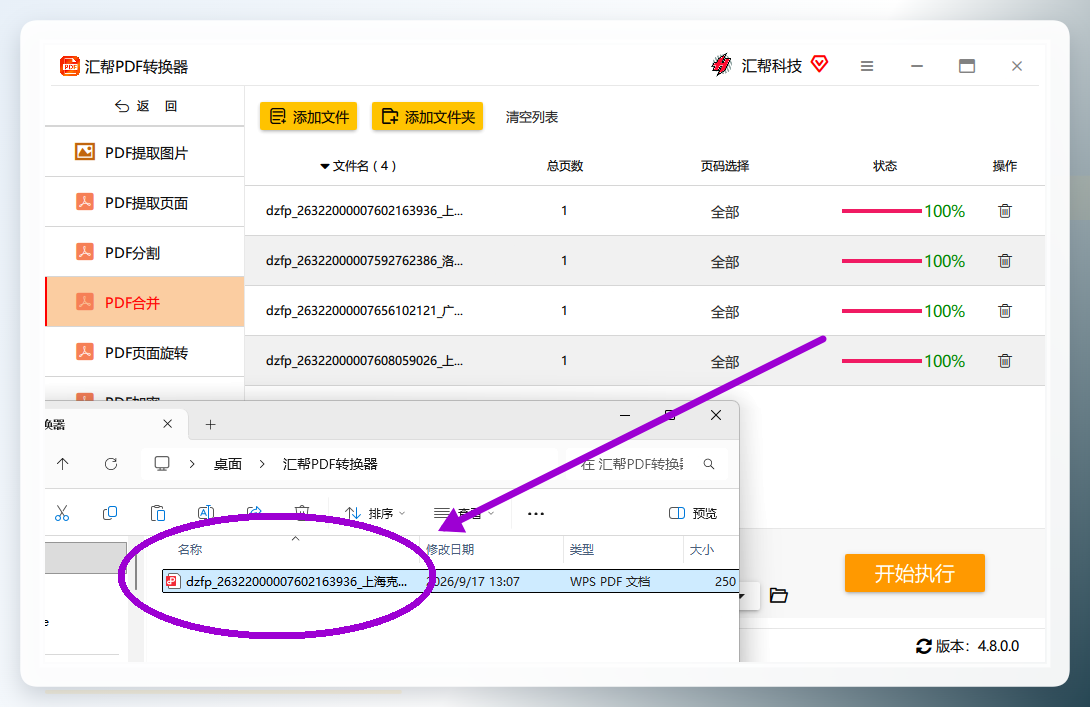This screenshot has height=707, width=1090.
Task: Click the Copy icon in Explorer toolbar
Action: 110,513
